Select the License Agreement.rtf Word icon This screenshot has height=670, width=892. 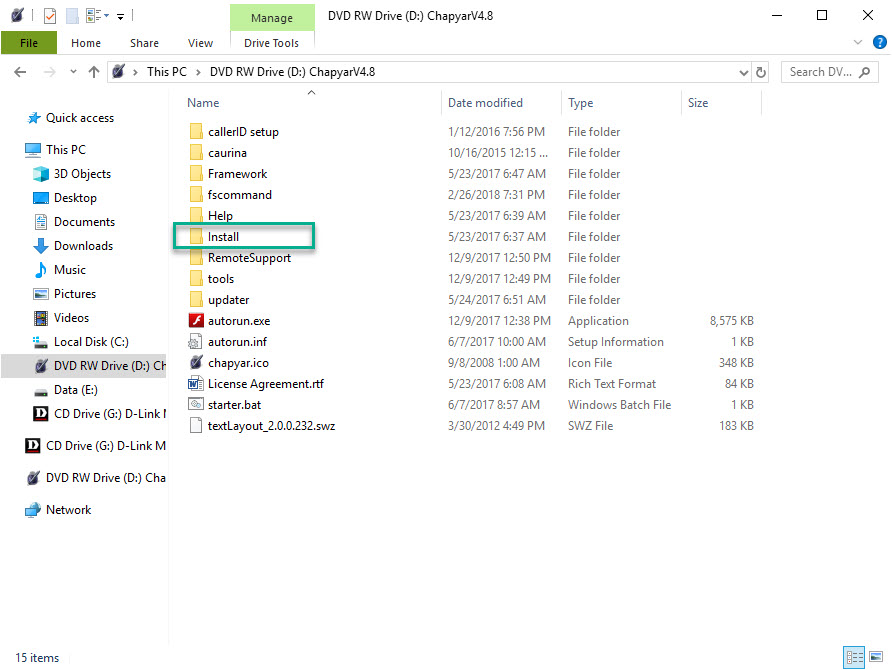196,384
